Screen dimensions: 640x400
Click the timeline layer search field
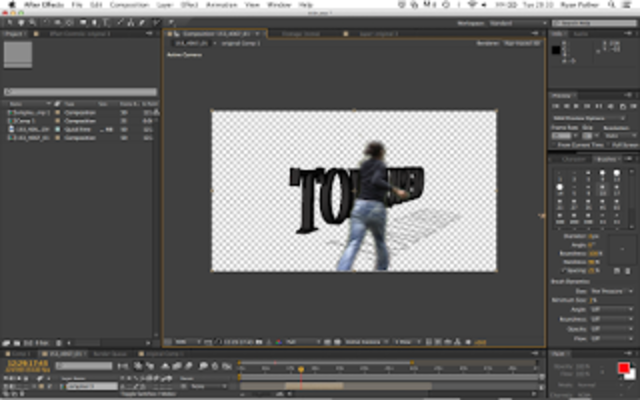click(84, 366)
